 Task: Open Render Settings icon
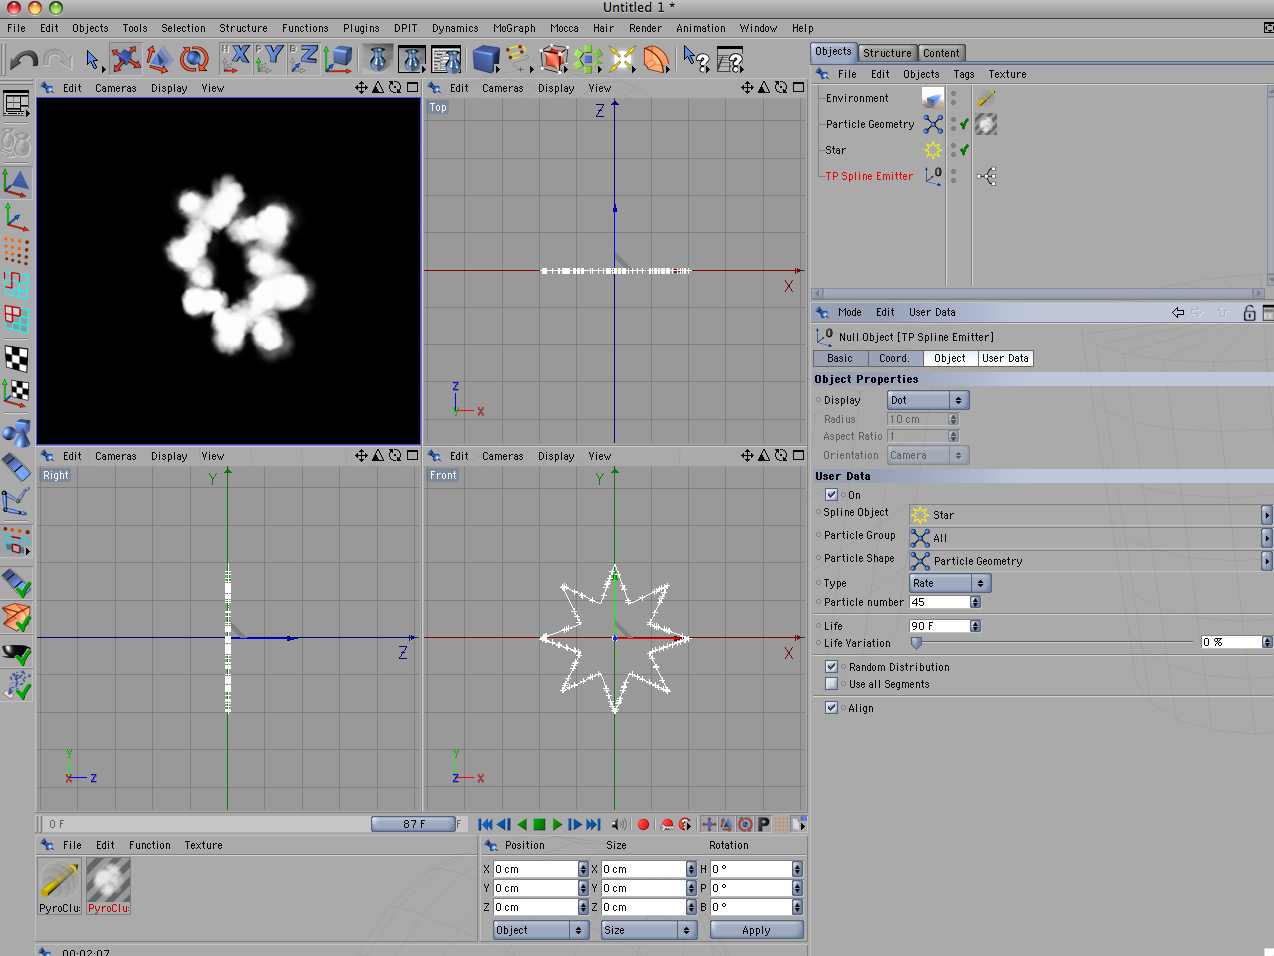click(446, 59)
